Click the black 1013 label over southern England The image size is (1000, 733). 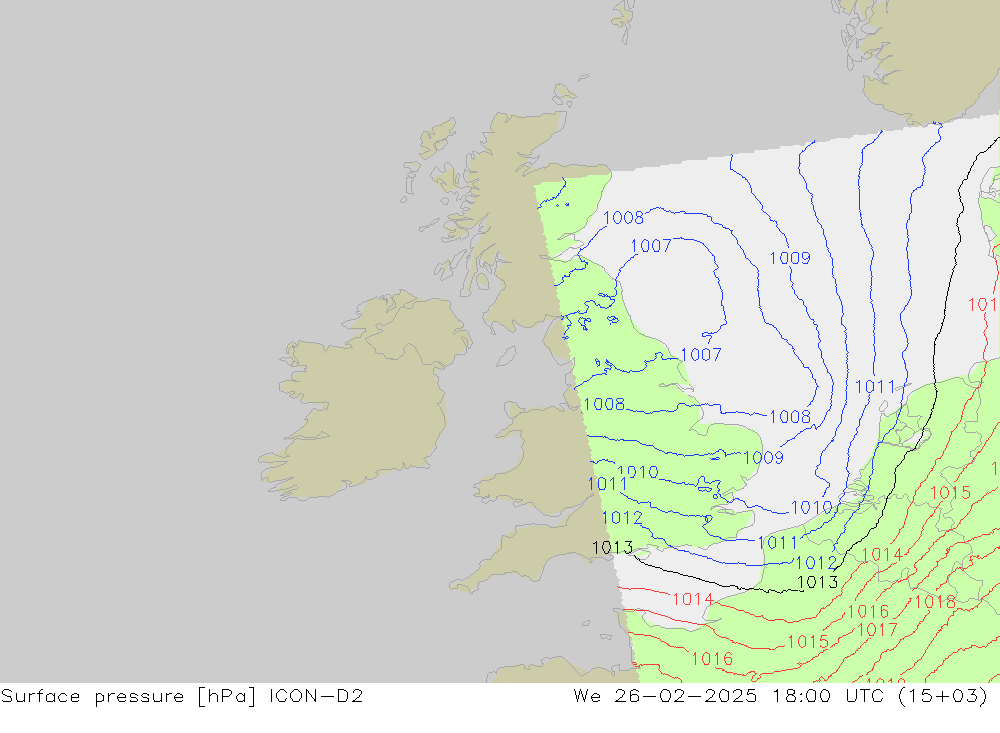(x=612, y=548)
